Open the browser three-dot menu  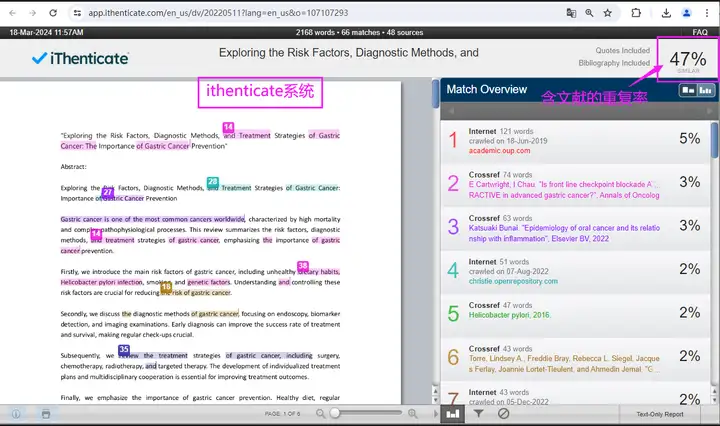pos(707,13)
